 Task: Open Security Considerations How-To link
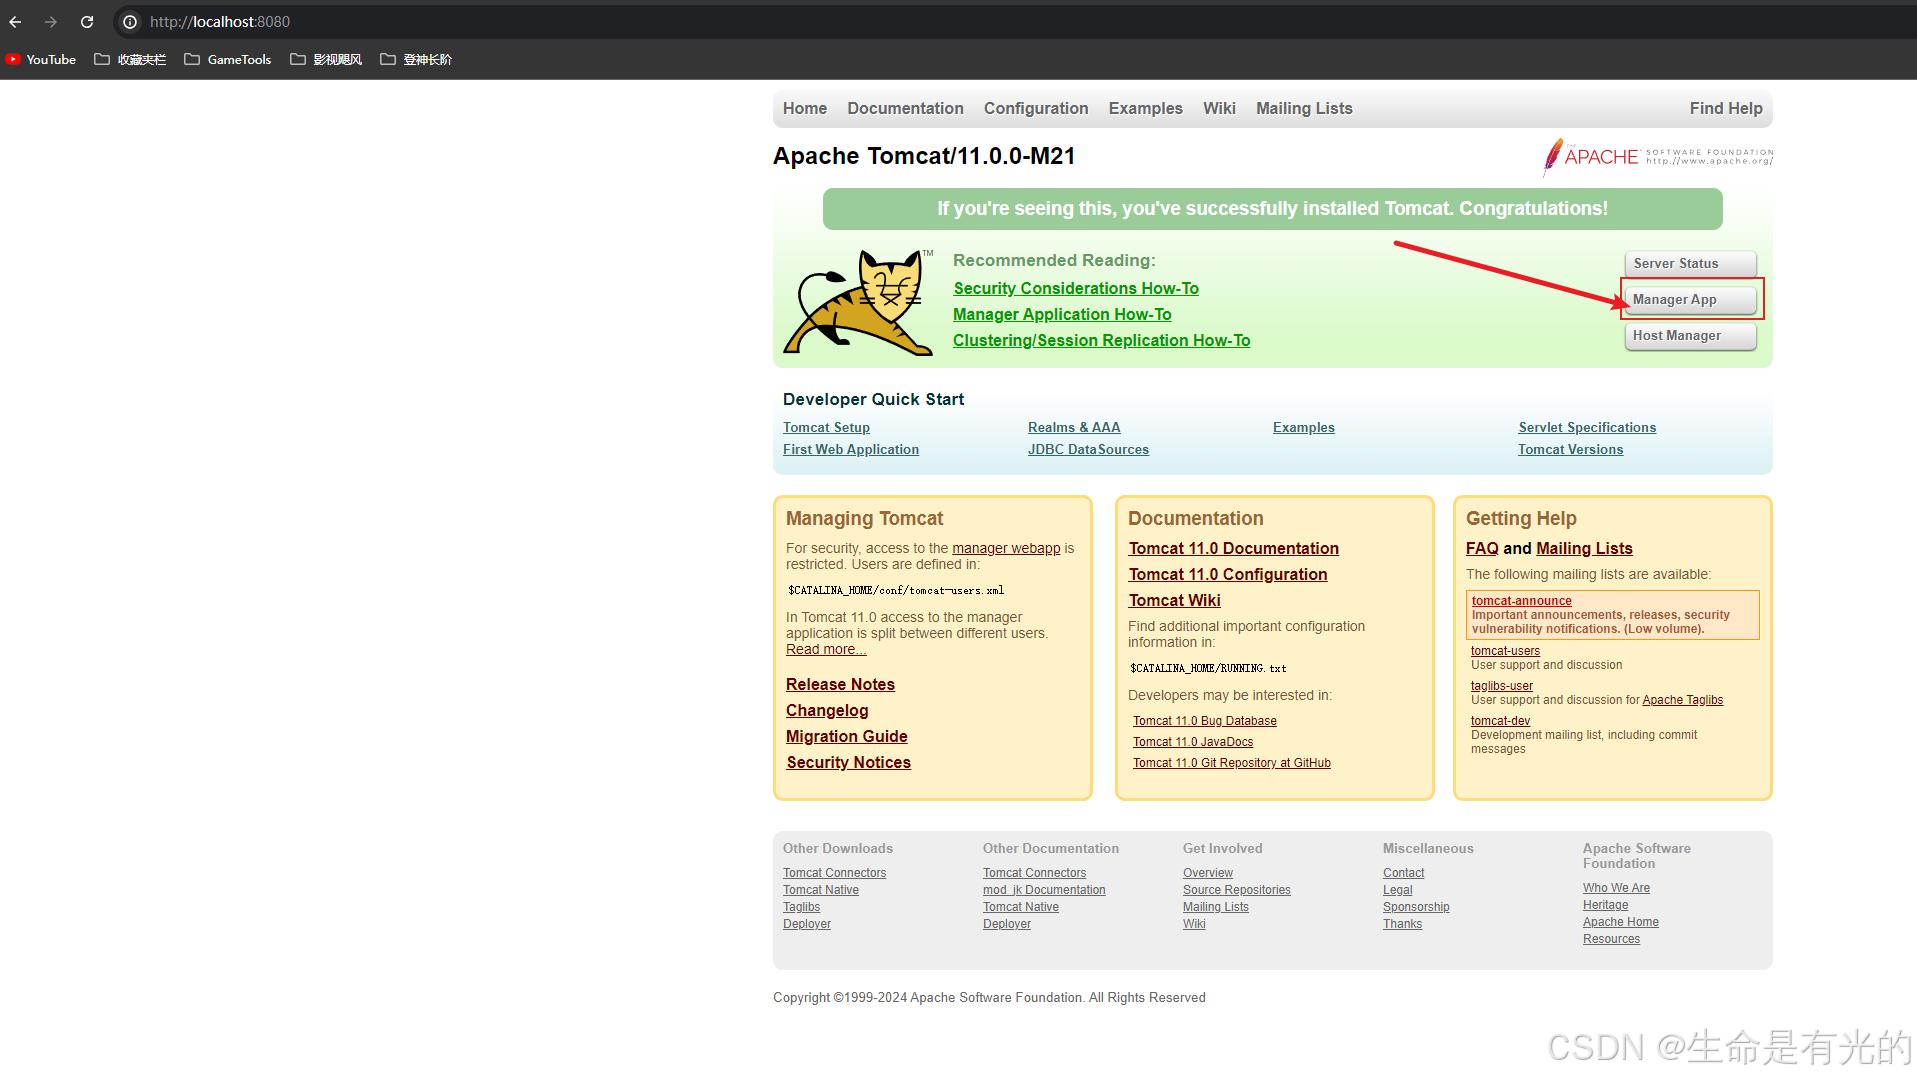tap(1076, 288)
